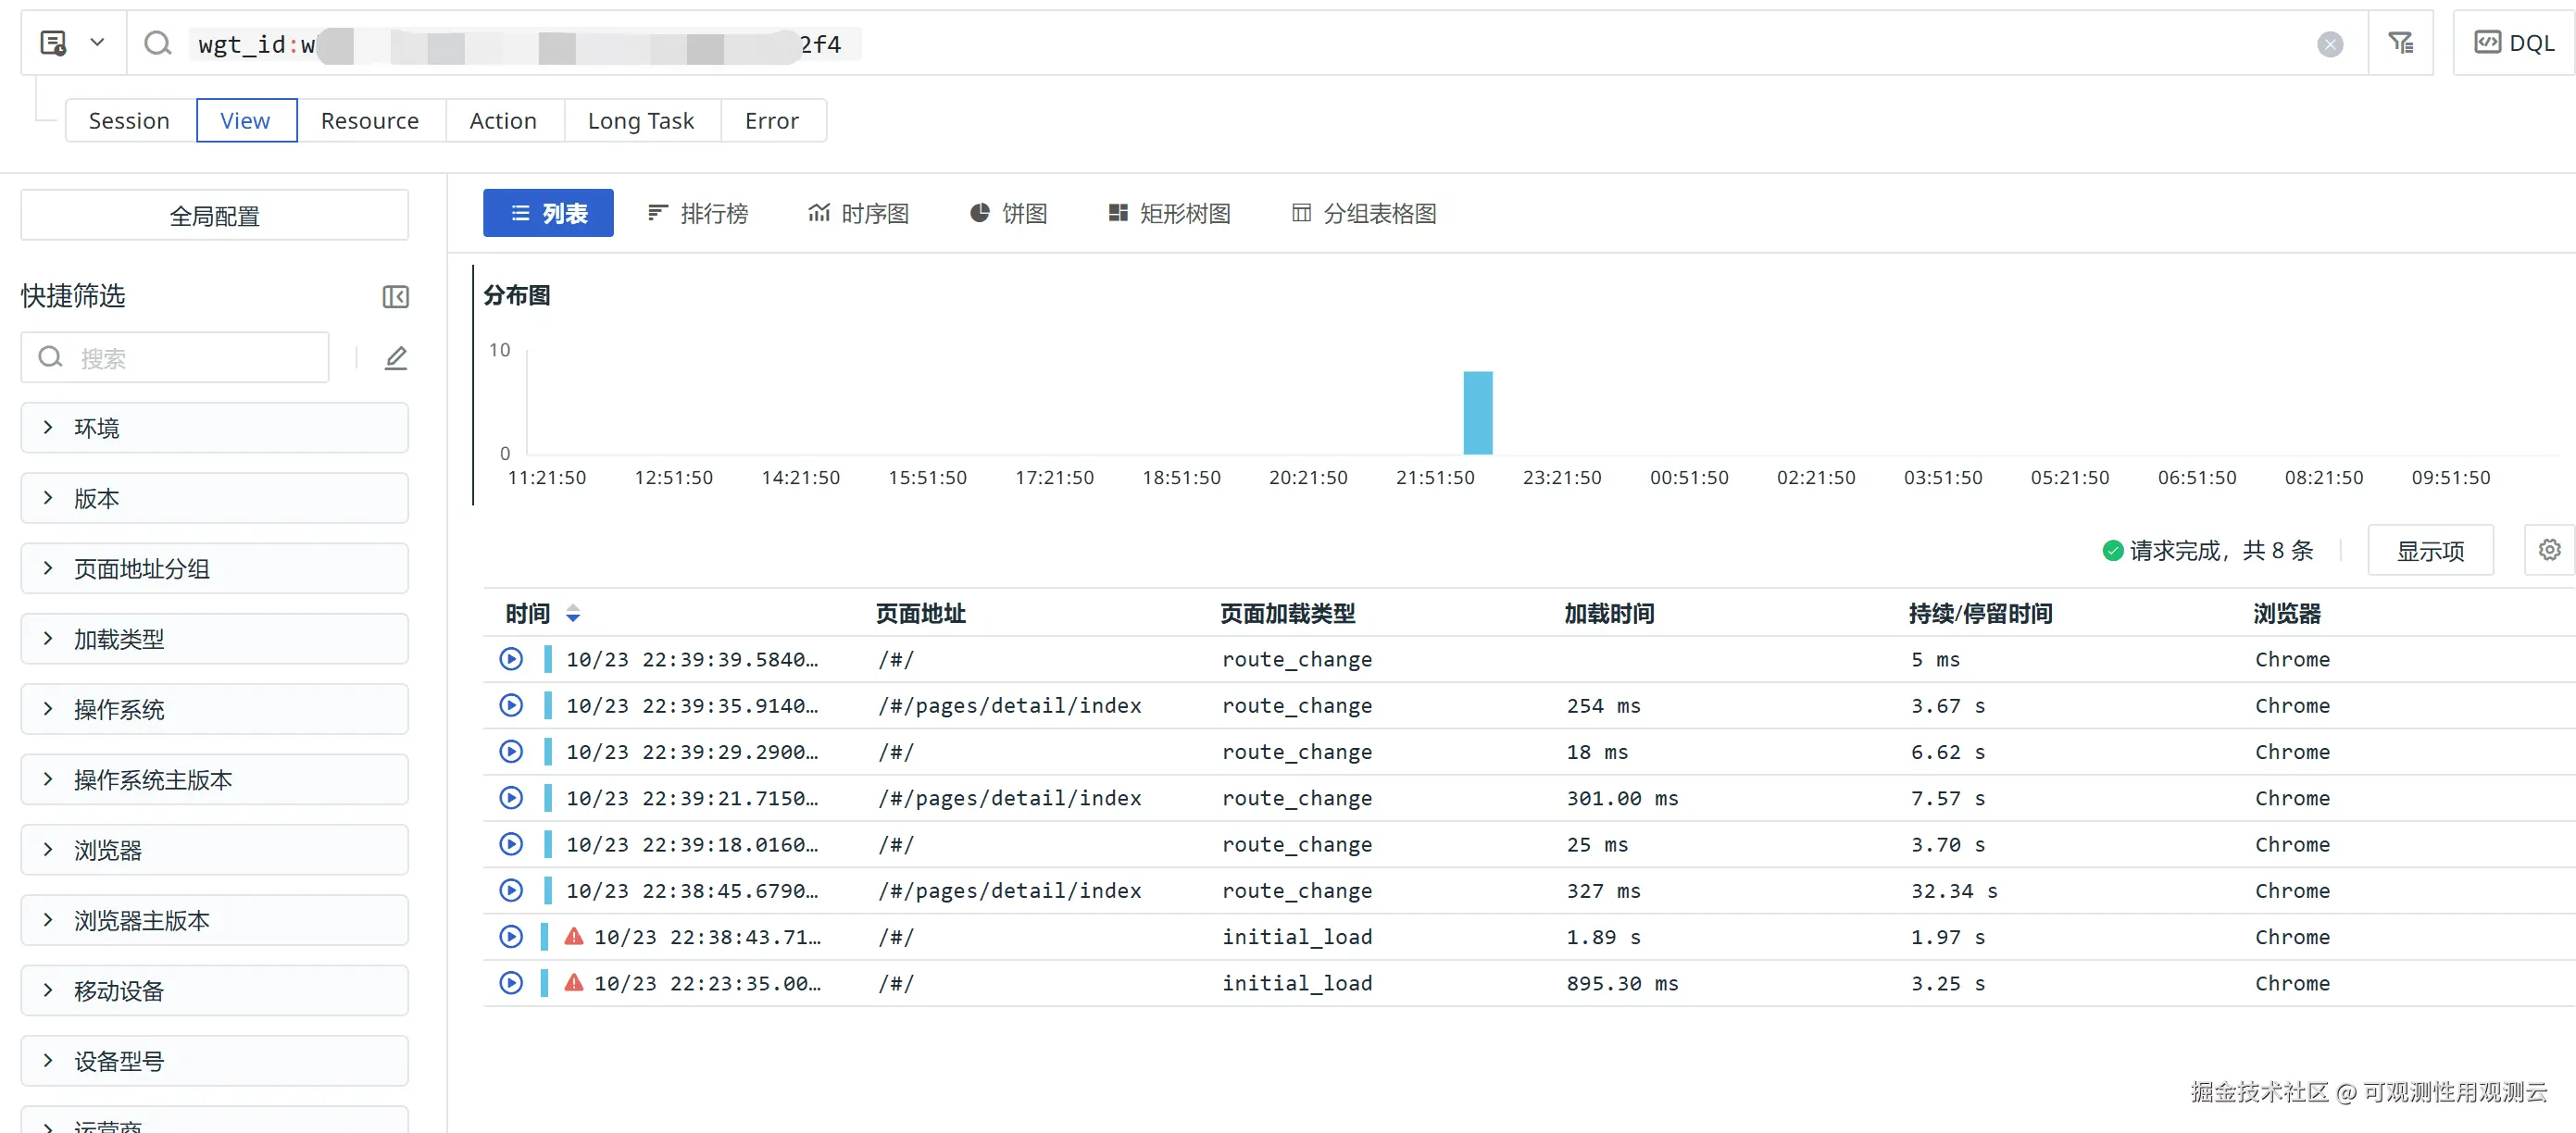
Task: Click the error warning icon on 22:38:43 row
Action: (x=573, y=937)
